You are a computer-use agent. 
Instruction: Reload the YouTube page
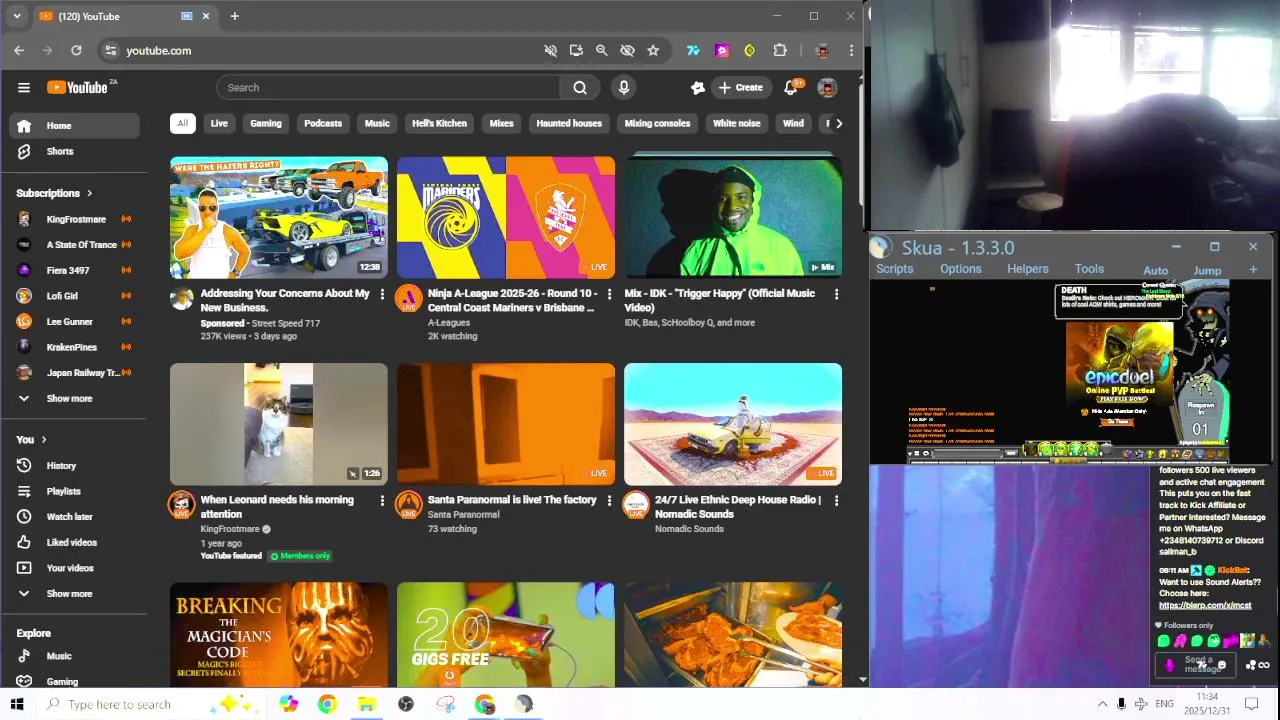pyautogui.click(x=76, y=50)
